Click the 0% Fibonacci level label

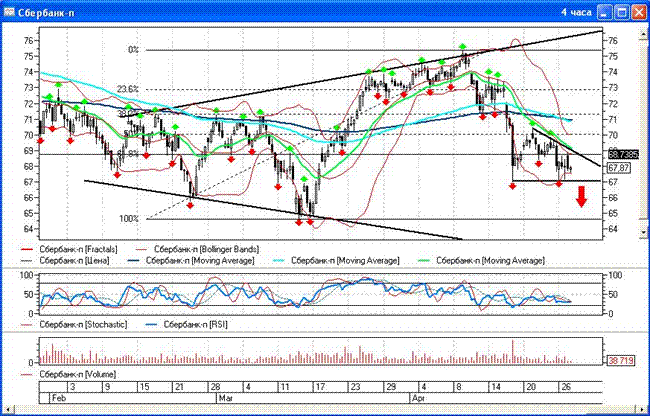coord(133,50)
